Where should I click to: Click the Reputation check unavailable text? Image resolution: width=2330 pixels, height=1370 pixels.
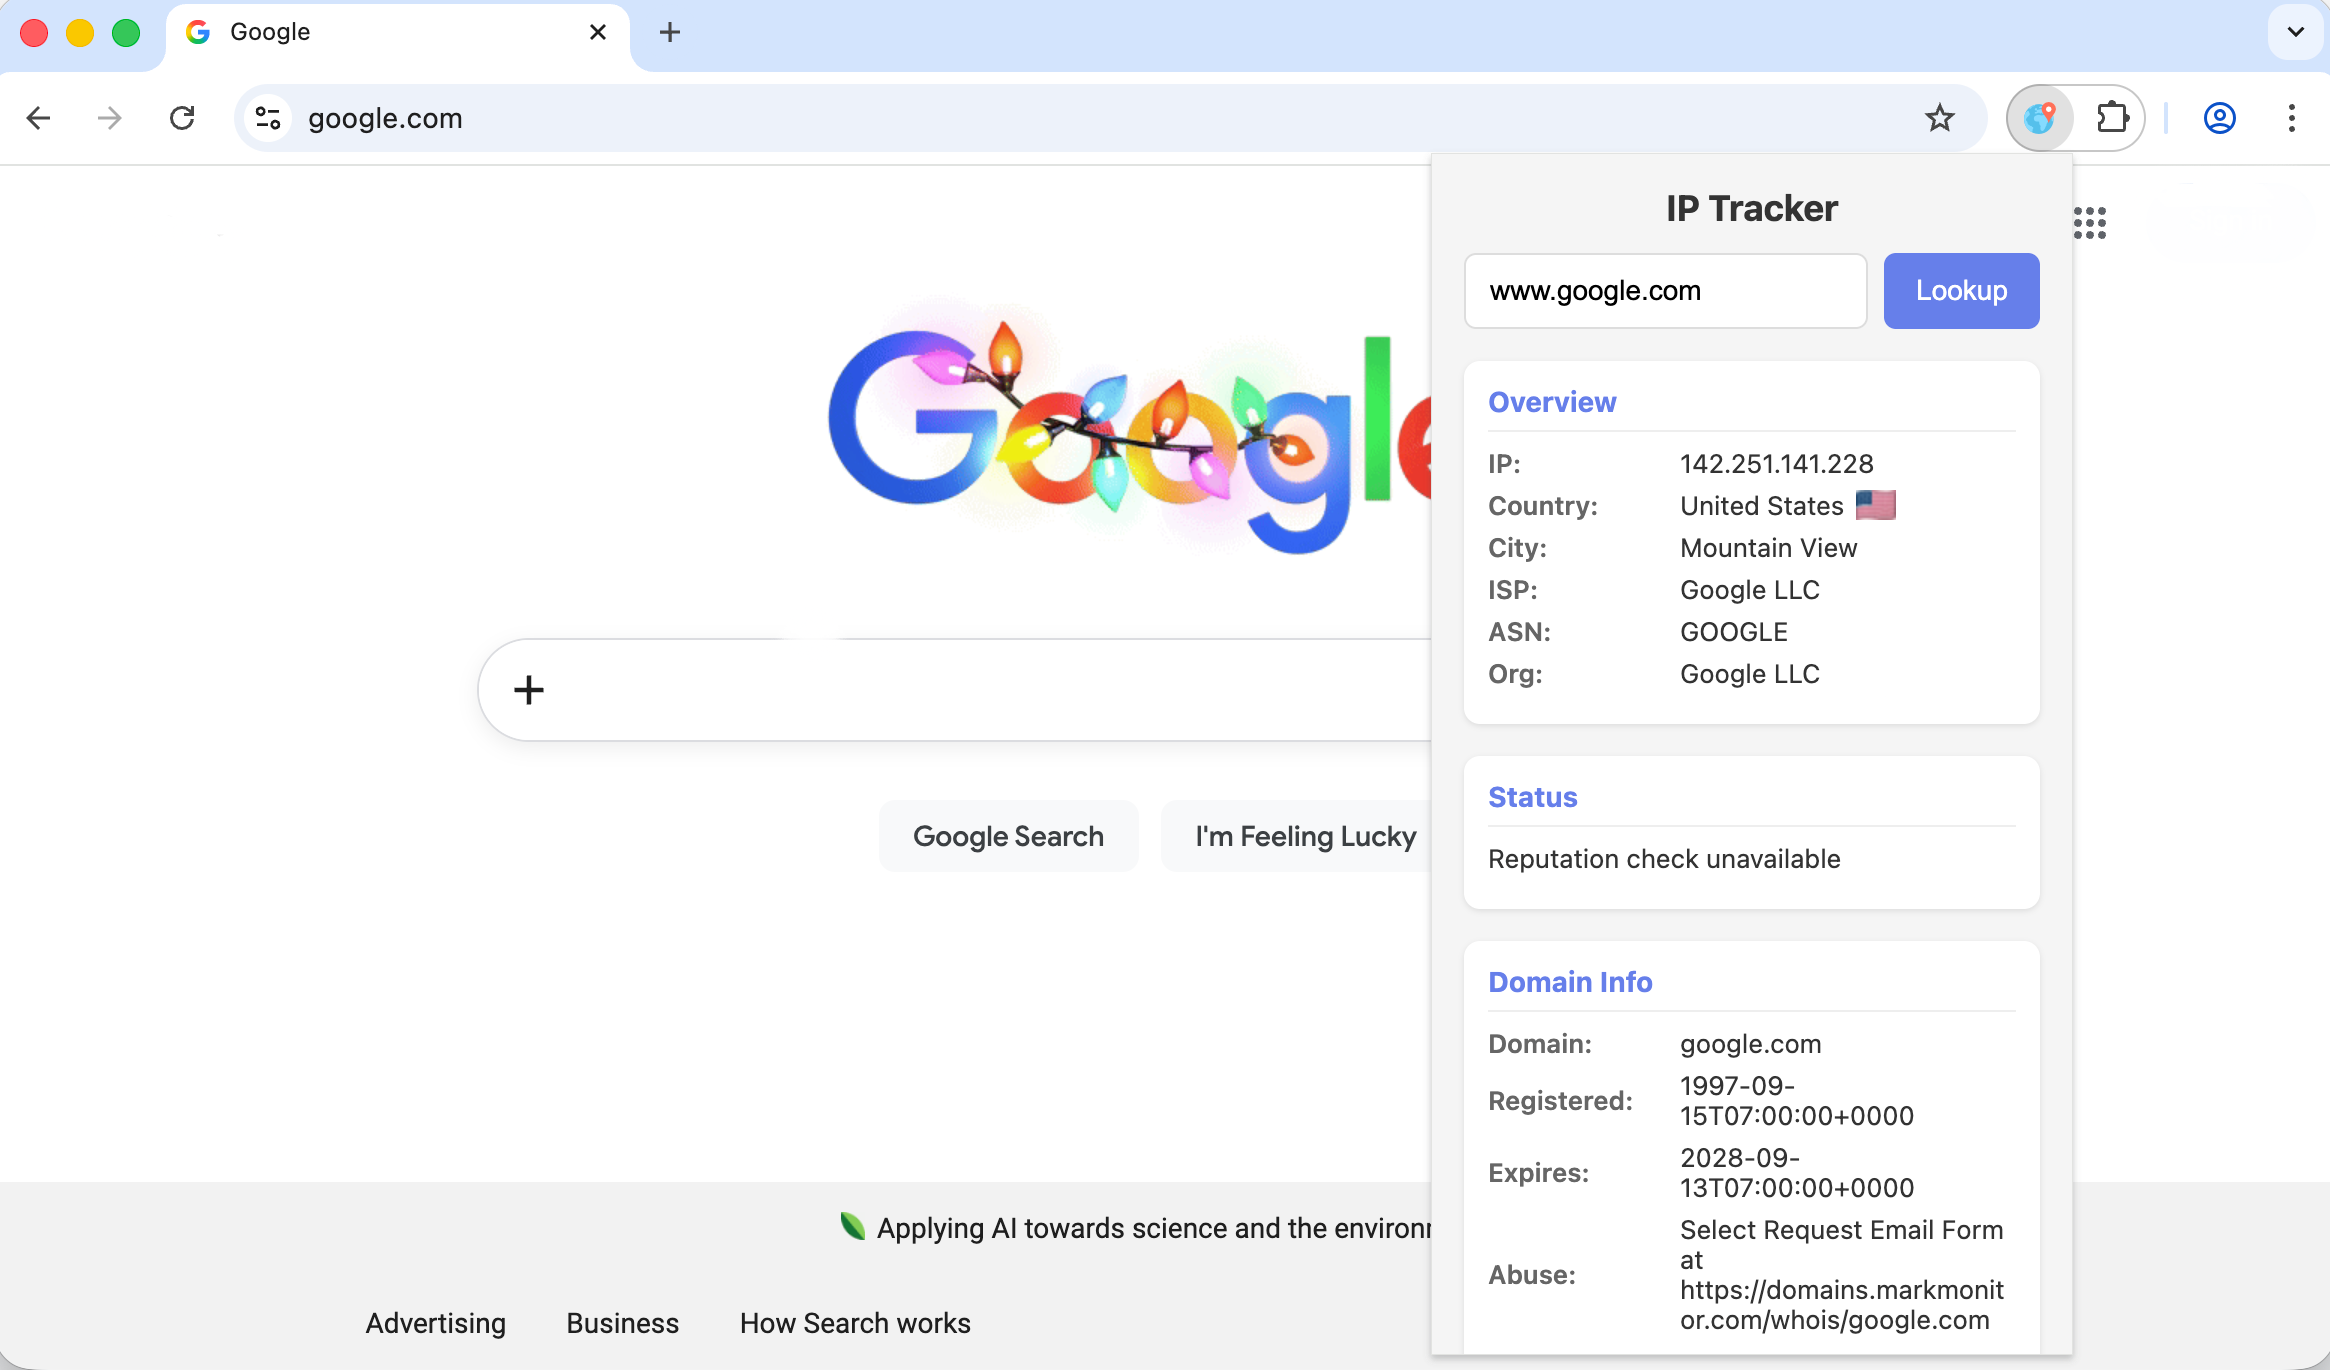1664,859
